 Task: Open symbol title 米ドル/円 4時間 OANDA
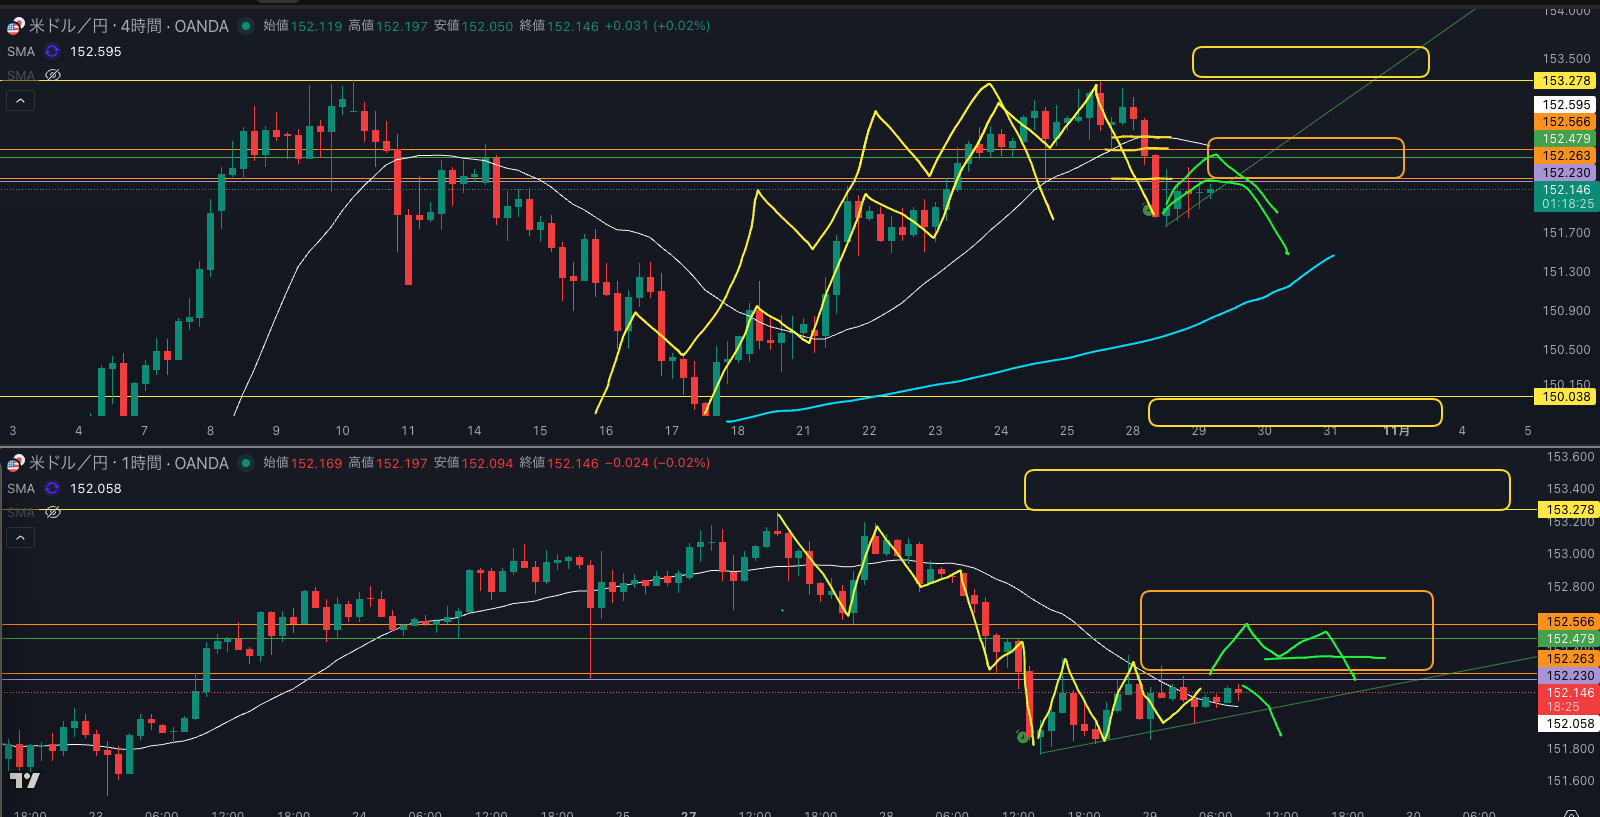click(x=128, y=26)
